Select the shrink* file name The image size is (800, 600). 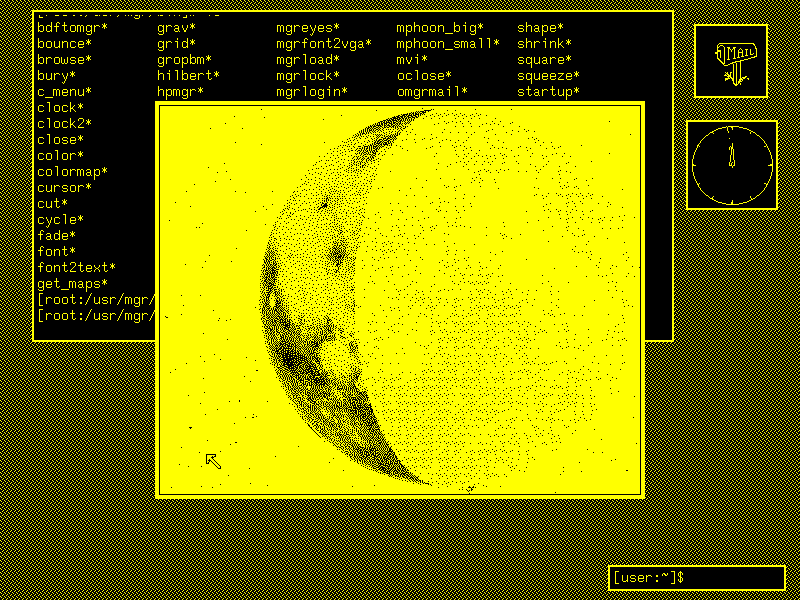click(x=544, y=44)
